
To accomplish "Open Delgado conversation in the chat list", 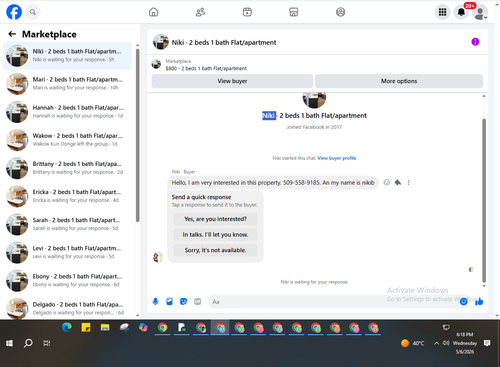I will [67, 308].
